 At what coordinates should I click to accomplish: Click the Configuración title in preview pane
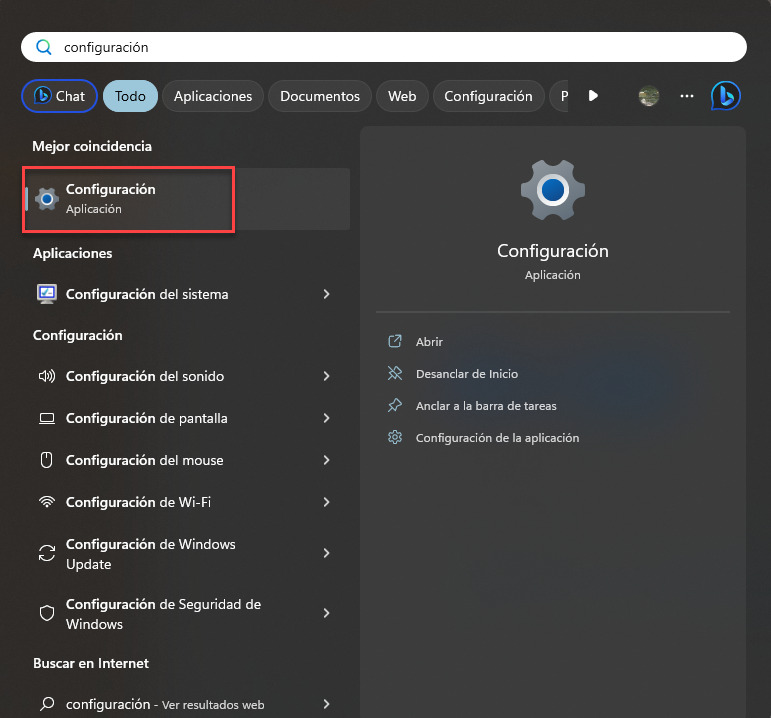coord(553,251)
